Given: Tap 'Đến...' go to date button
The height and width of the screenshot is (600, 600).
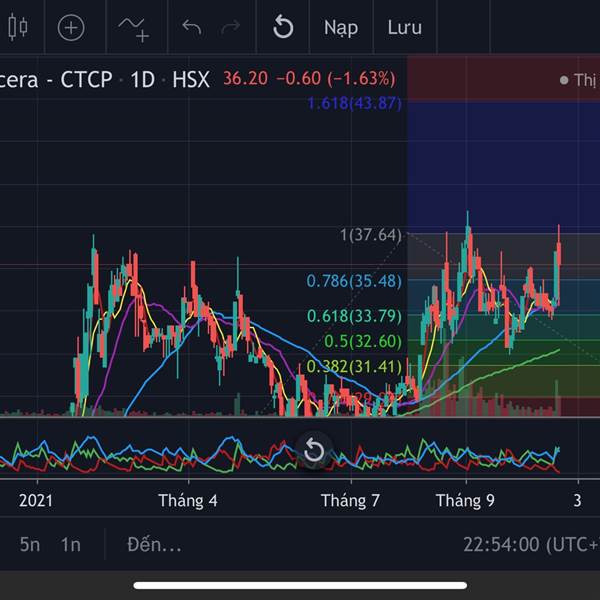Looking at the screenshot, I should [154, 545].
